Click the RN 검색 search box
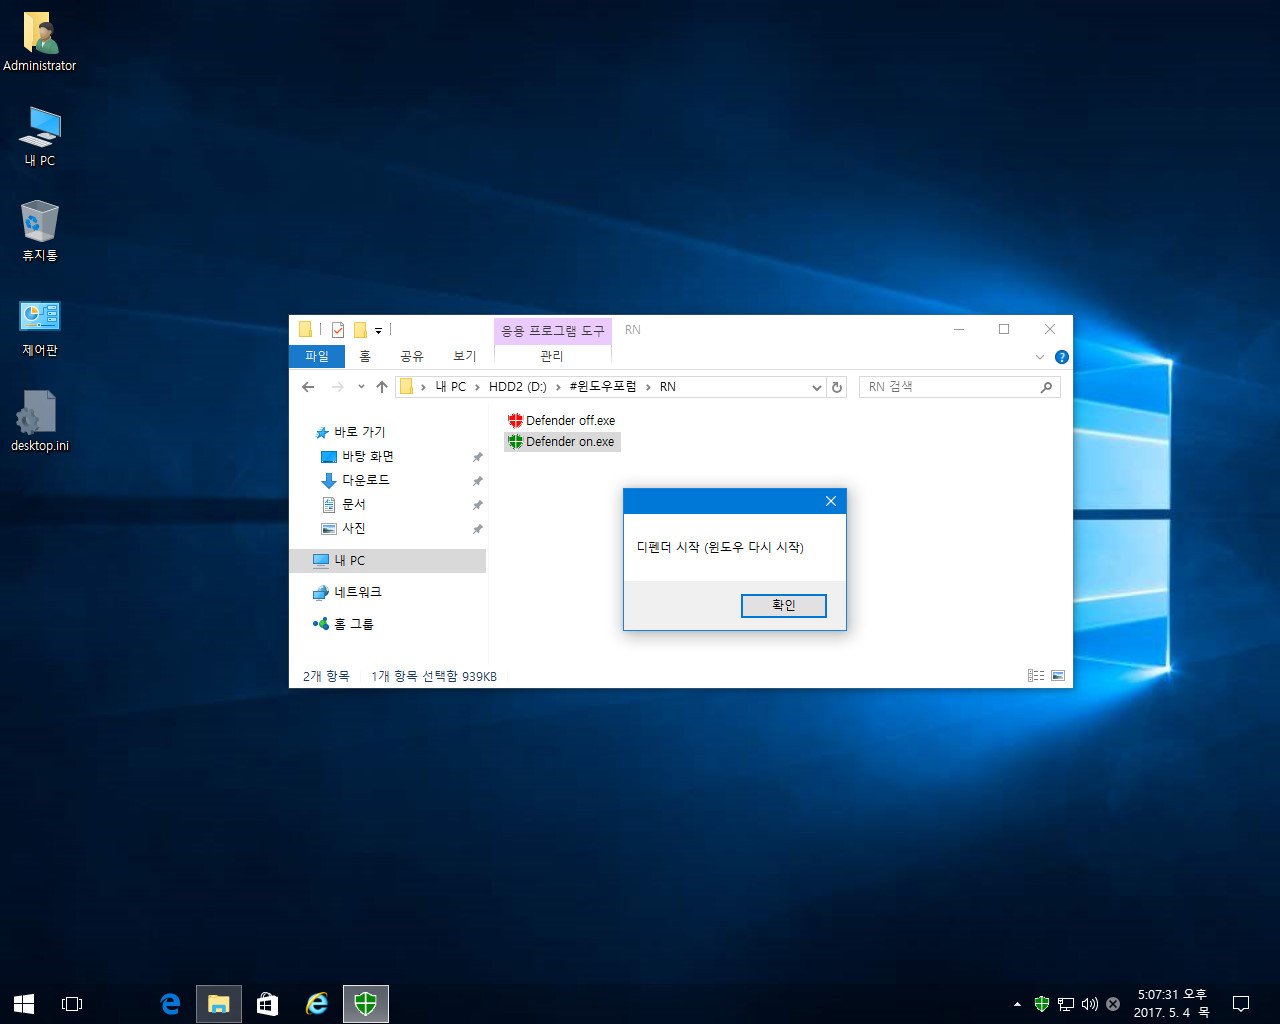The image size is (1280, 1024). point(949,387)
